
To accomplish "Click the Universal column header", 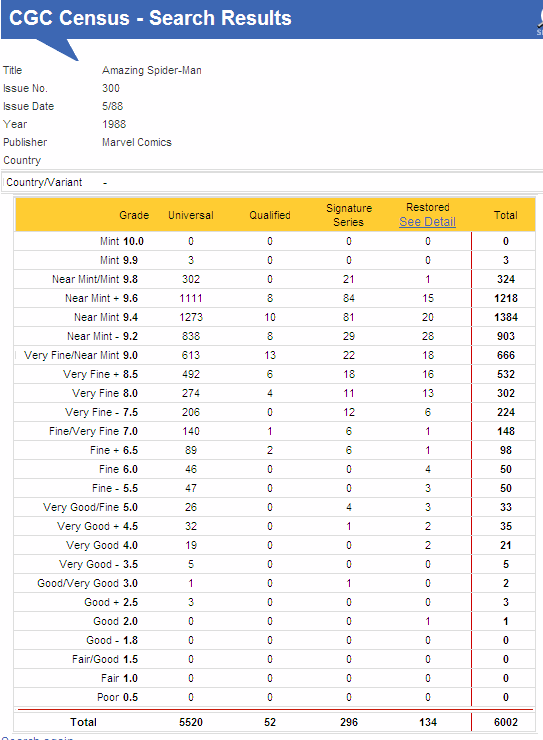I will click(191, 215).
